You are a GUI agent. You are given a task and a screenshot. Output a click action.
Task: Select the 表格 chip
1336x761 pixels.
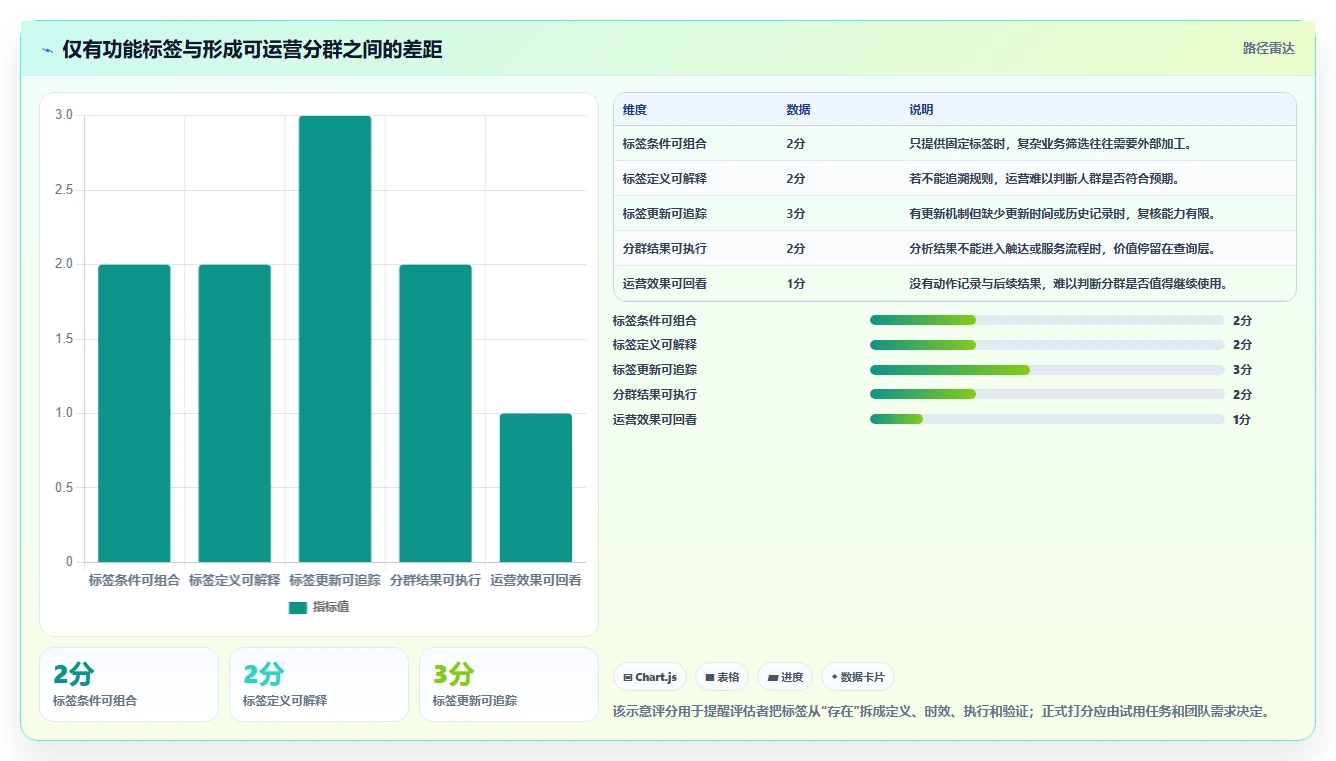click(x=722, y=677)
